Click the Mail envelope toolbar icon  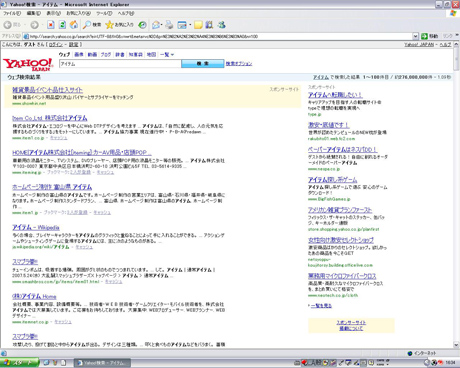156,25
